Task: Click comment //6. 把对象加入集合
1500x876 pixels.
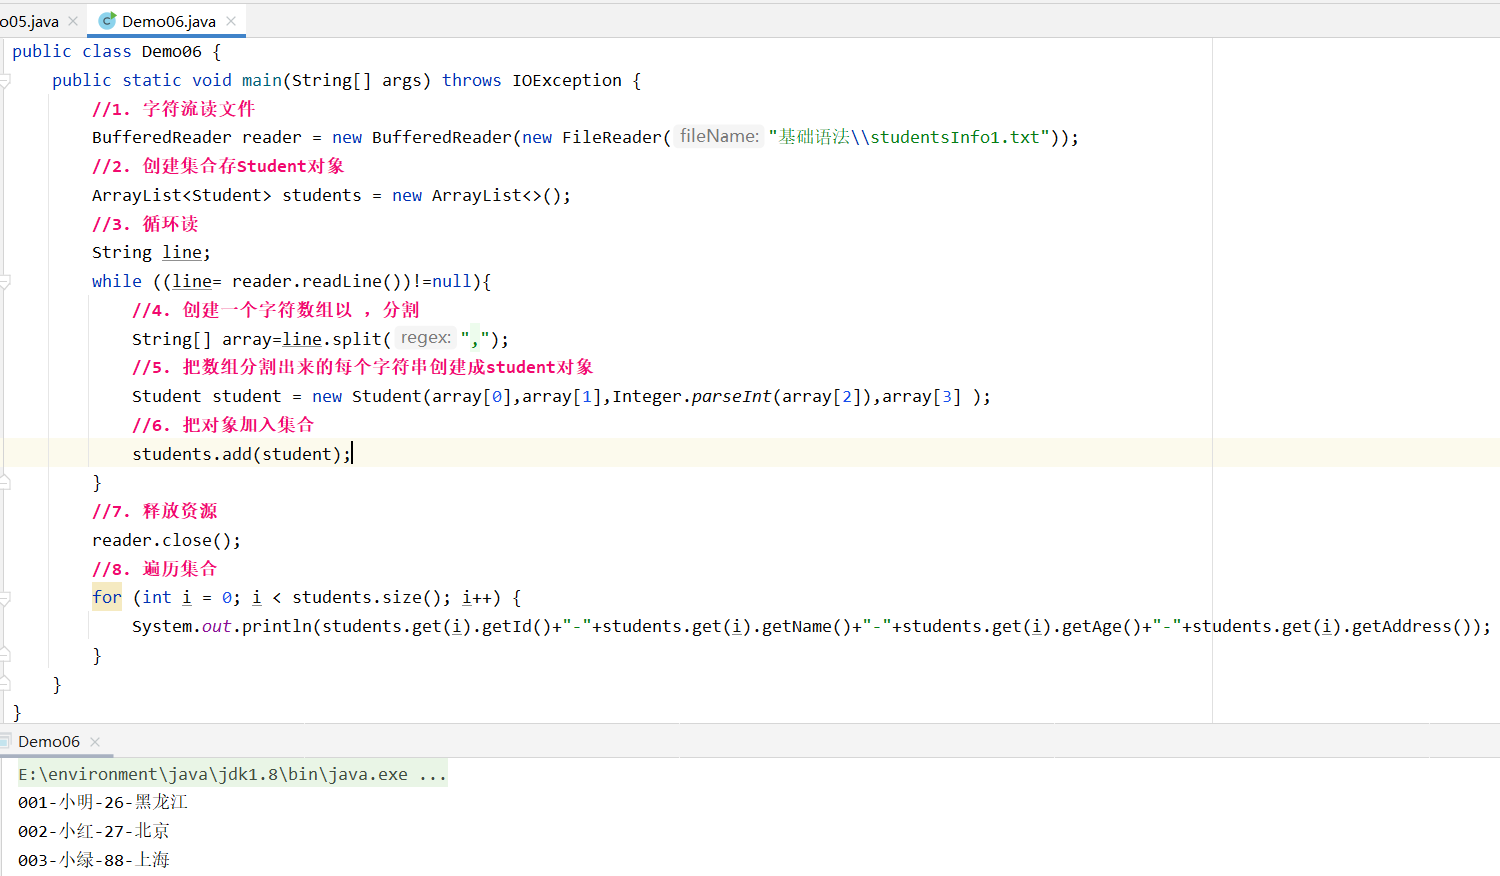Action: click(x=223, y=425)
